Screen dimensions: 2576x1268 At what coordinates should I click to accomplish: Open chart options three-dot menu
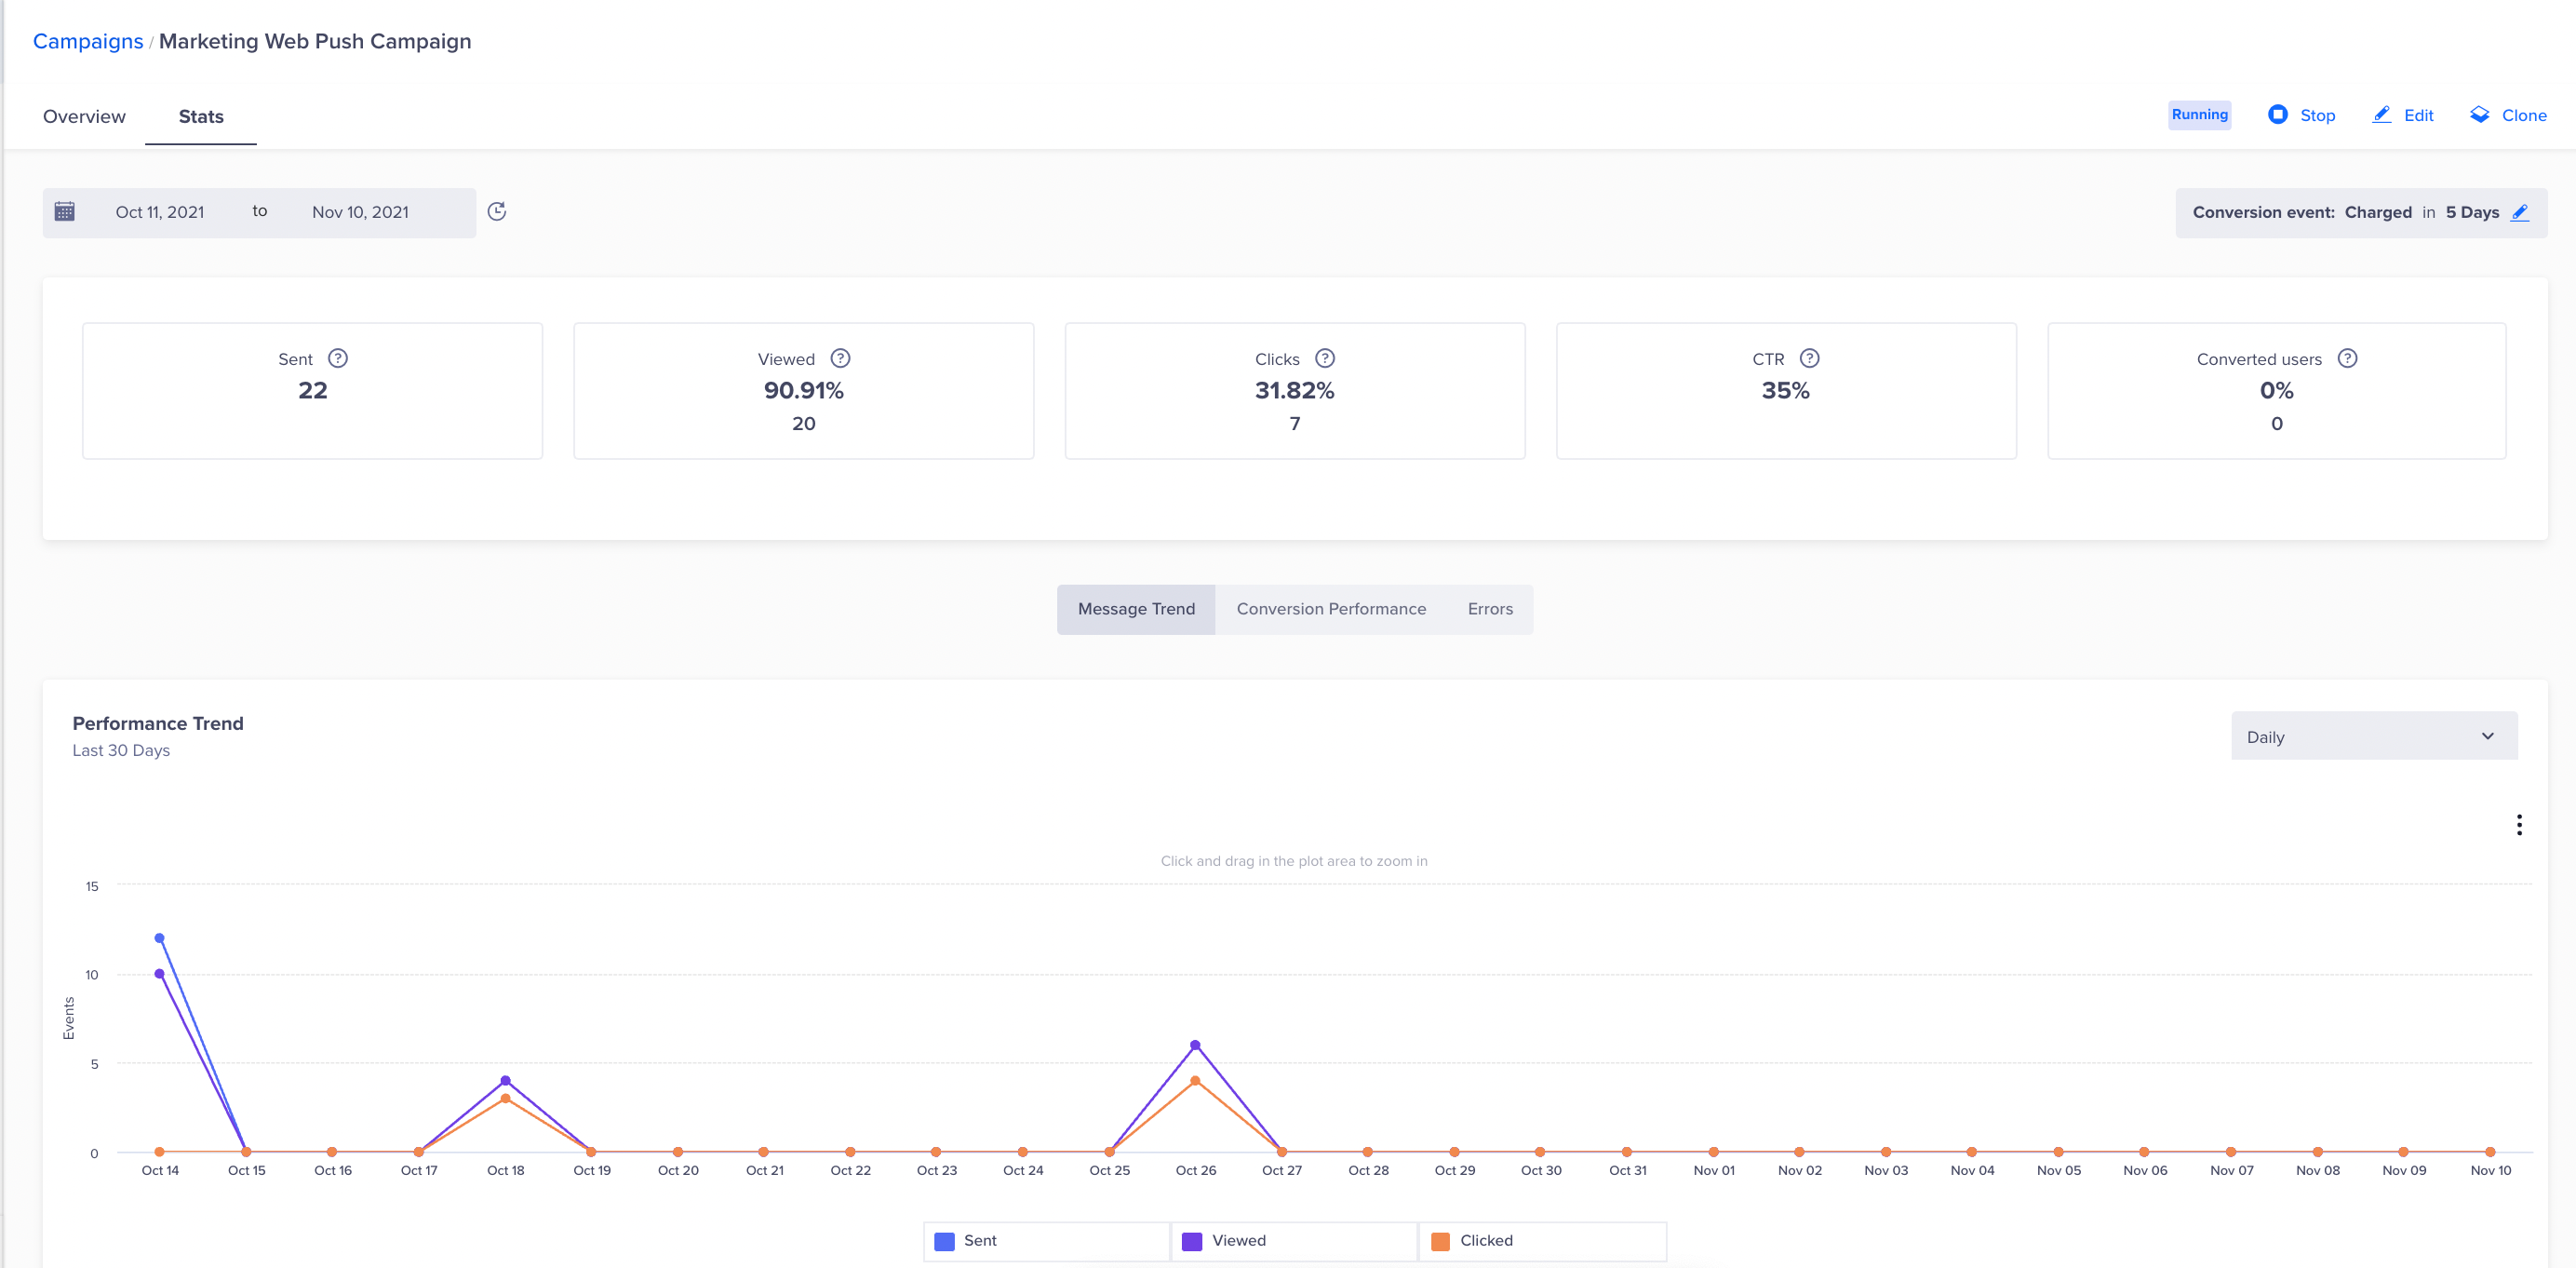pos(2518,824)
